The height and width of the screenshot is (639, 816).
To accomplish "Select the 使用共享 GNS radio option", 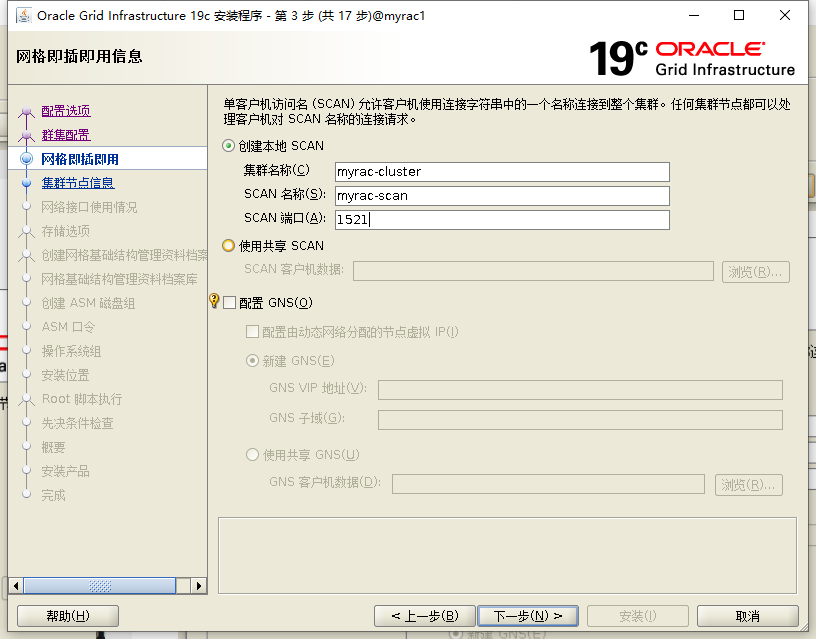I will tap(252, 455).
